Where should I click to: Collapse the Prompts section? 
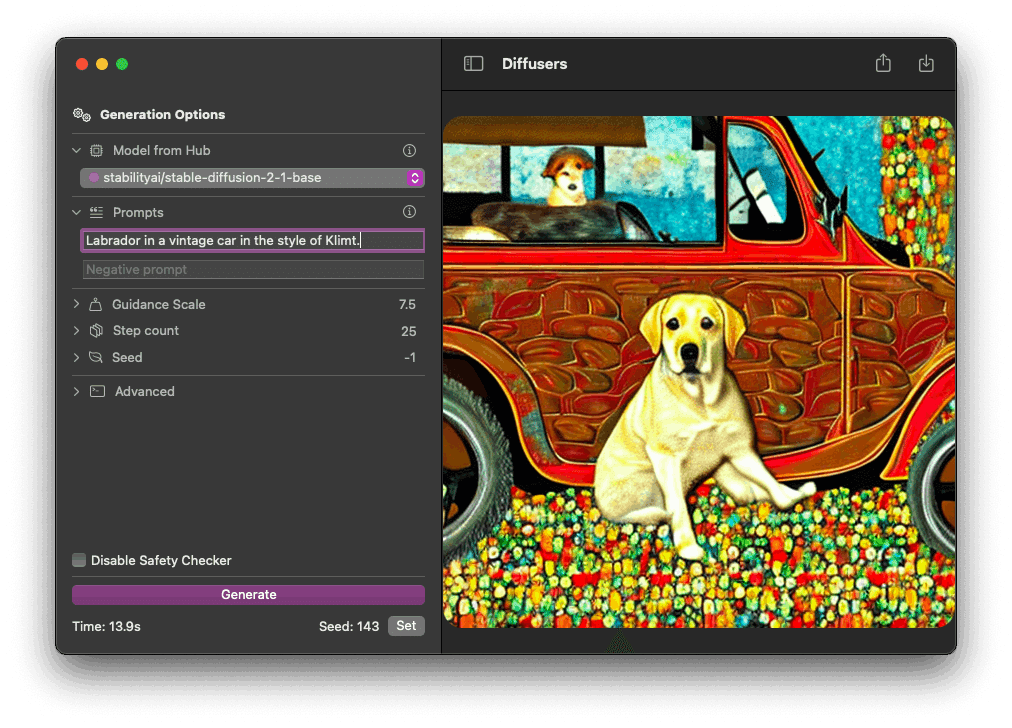tap(77, 213)
